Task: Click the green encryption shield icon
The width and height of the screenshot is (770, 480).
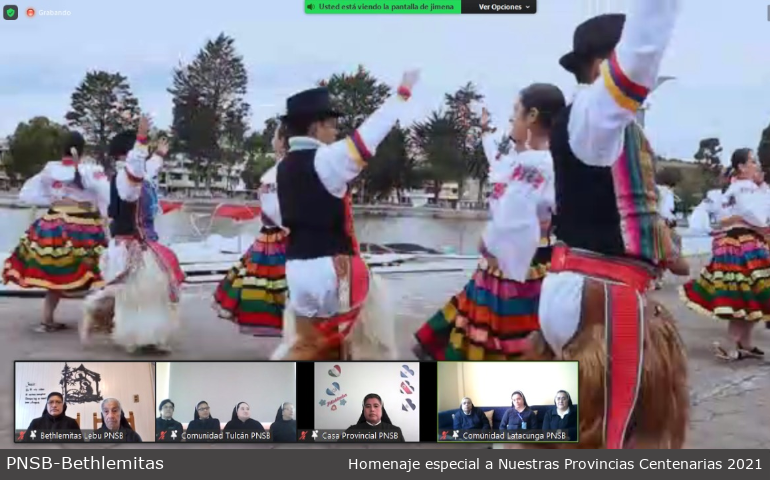Action: click(10, 12)
